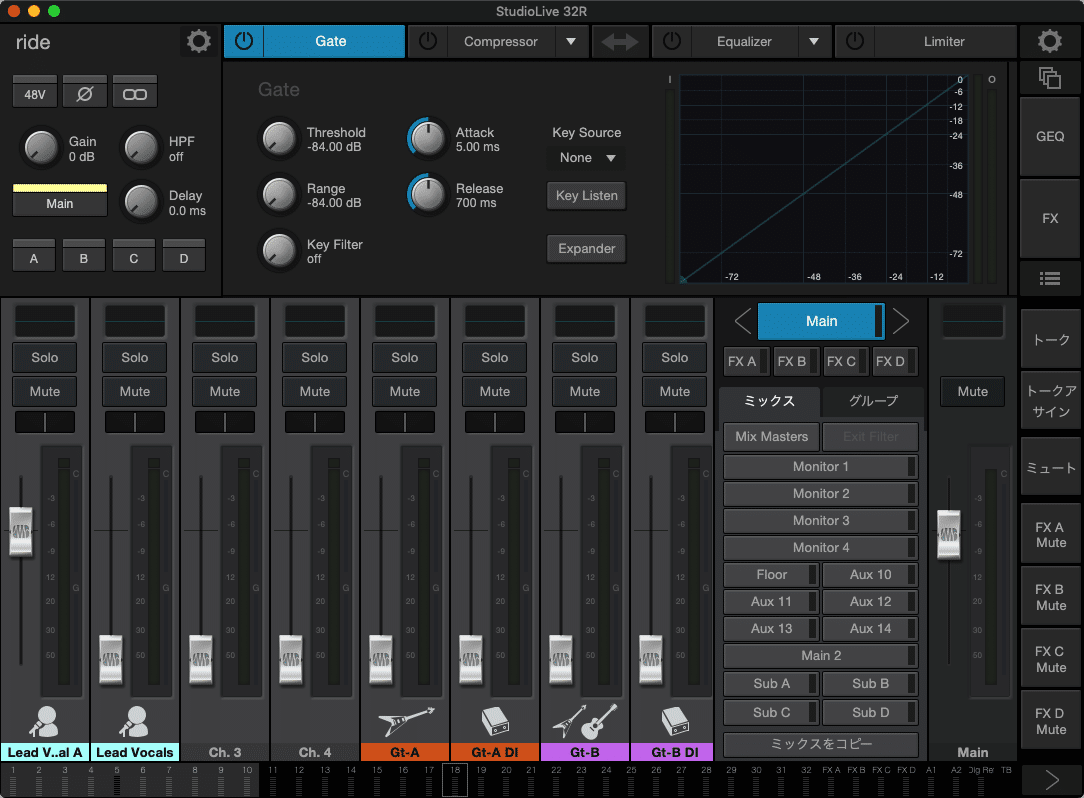Click ミックスをコピー button
Viewport: 1084px width, 798px height.
pos(821,744)
